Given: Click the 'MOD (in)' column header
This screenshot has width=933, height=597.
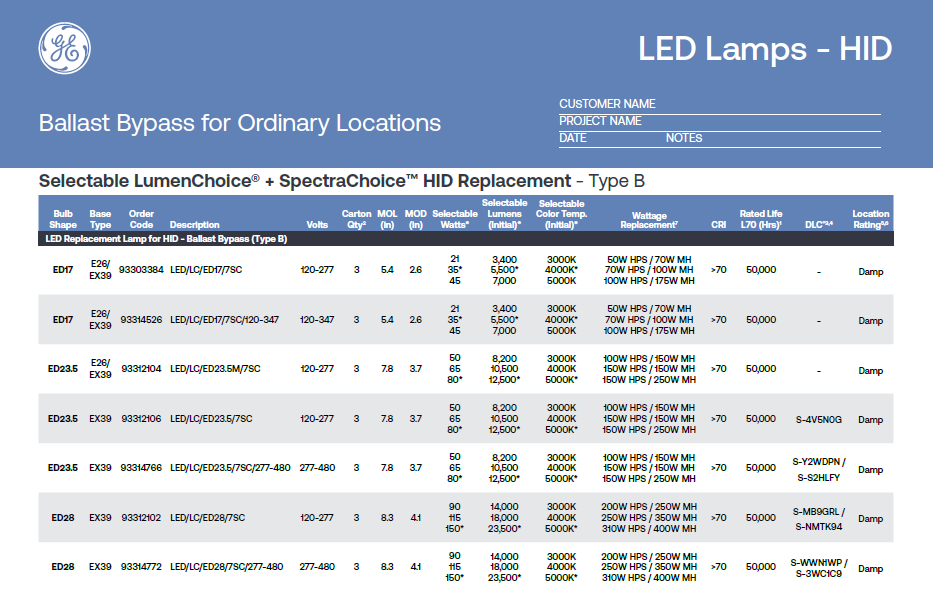Looking at the screenshot, I should (415, 219).
